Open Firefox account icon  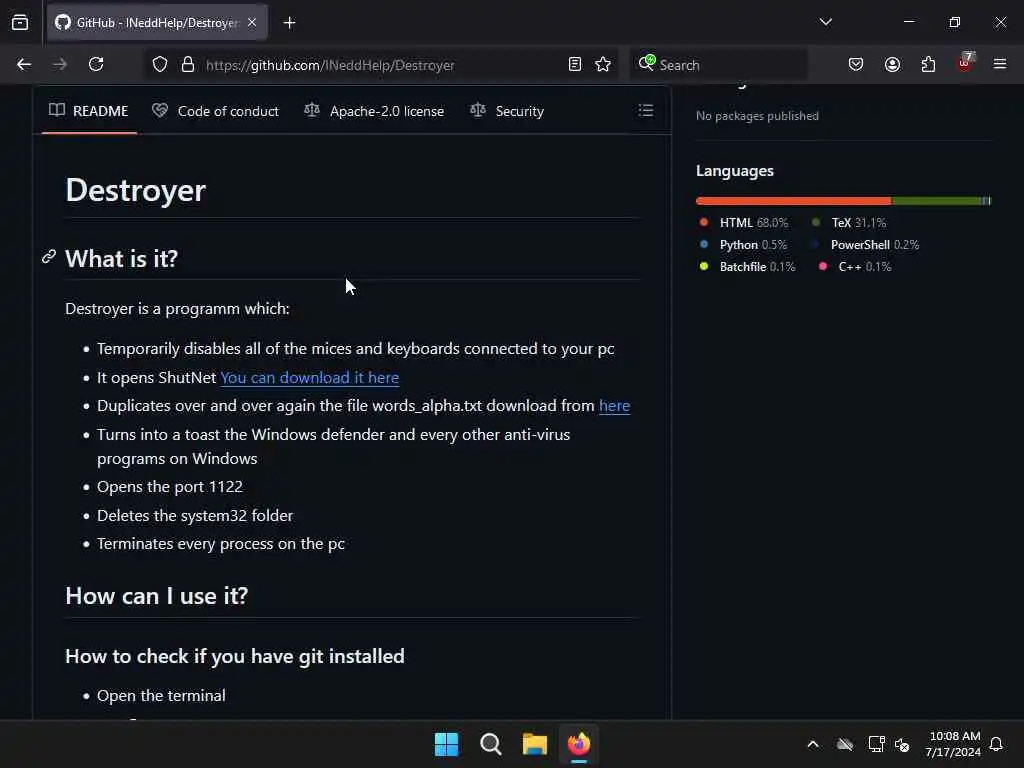pyautogui.click(x=892, y=65)
